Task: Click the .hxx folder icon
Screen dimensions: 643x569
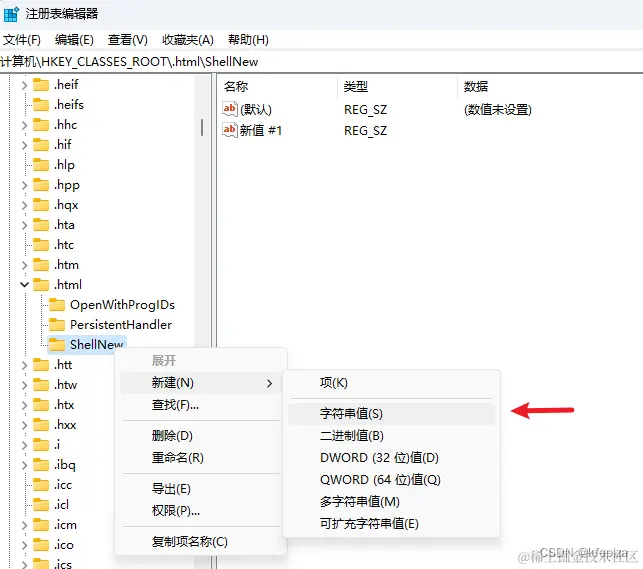Action: coord(41,425)
